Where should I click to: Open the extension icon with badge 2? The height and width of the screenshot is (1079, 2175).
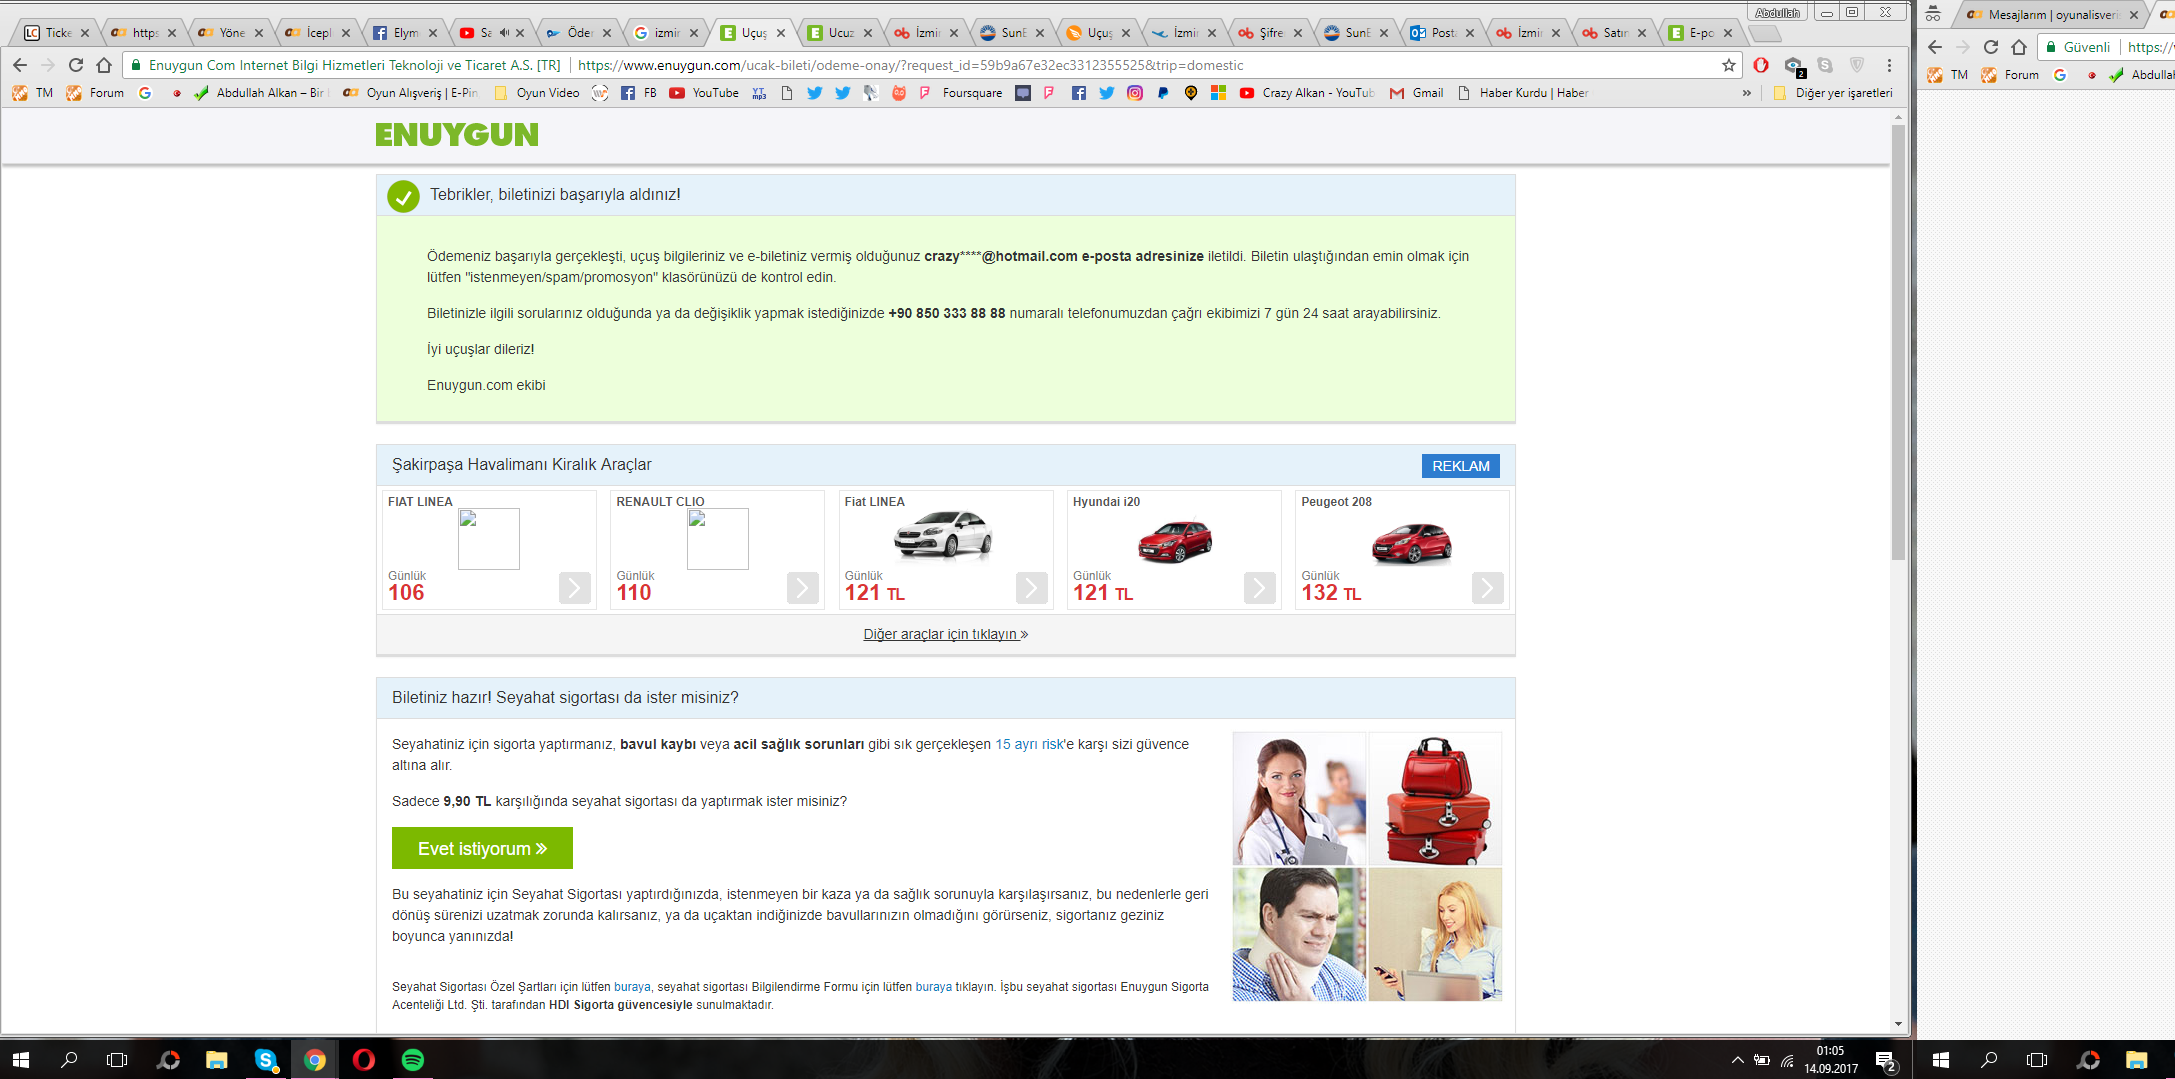[1794, 66]
